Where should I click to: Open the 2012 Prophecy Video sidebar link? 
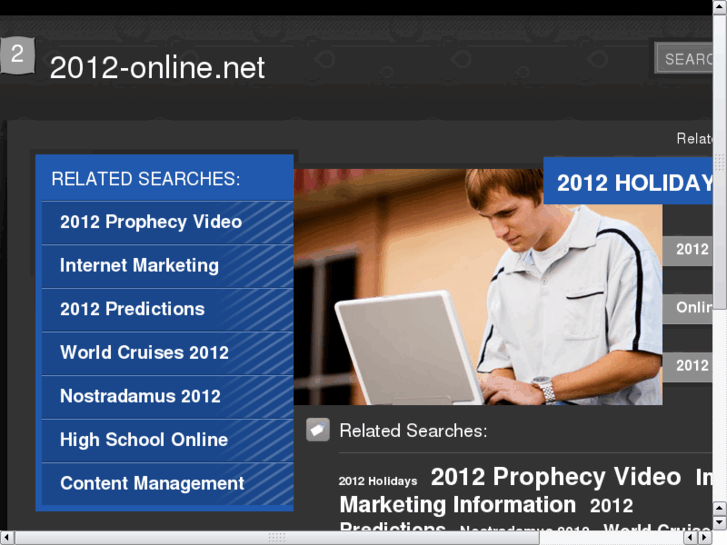[x=167, y=222]
